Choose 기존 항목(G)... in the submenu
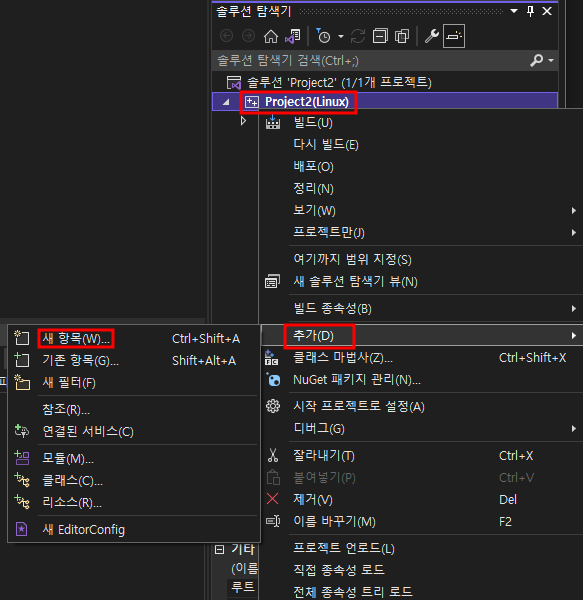The width and height of the screenshot is (583, 600). (134, 360)
